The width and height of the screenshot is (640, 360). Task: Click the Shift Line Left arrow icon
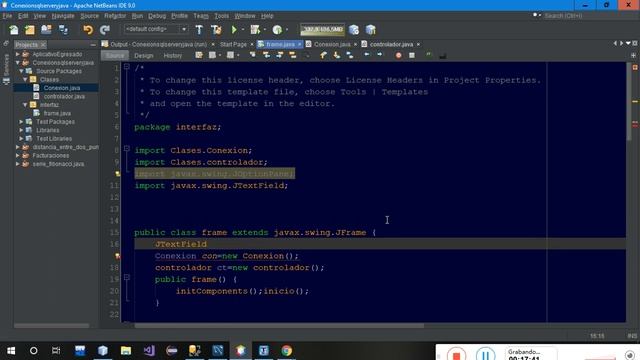367,55
